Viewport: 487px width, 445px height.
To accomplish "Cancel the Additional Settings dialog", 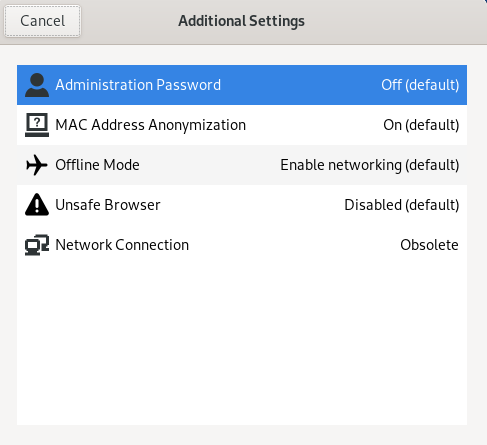I will 42,21.
